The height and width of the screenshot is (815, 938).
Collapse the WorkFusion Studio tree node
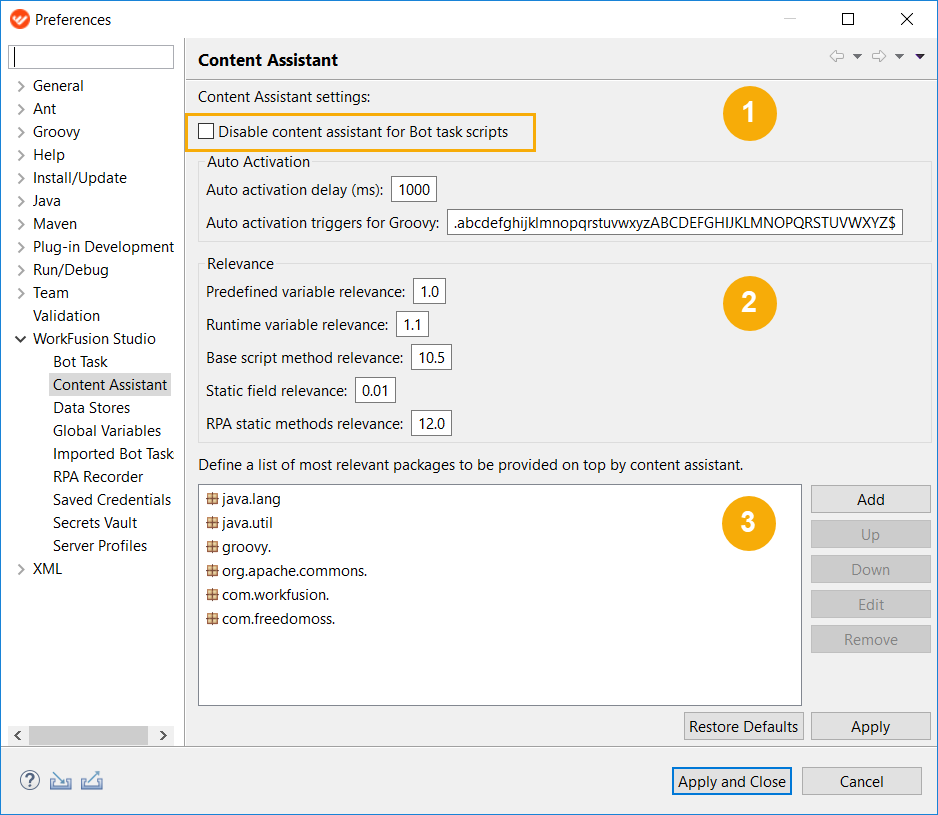(21, 339)
